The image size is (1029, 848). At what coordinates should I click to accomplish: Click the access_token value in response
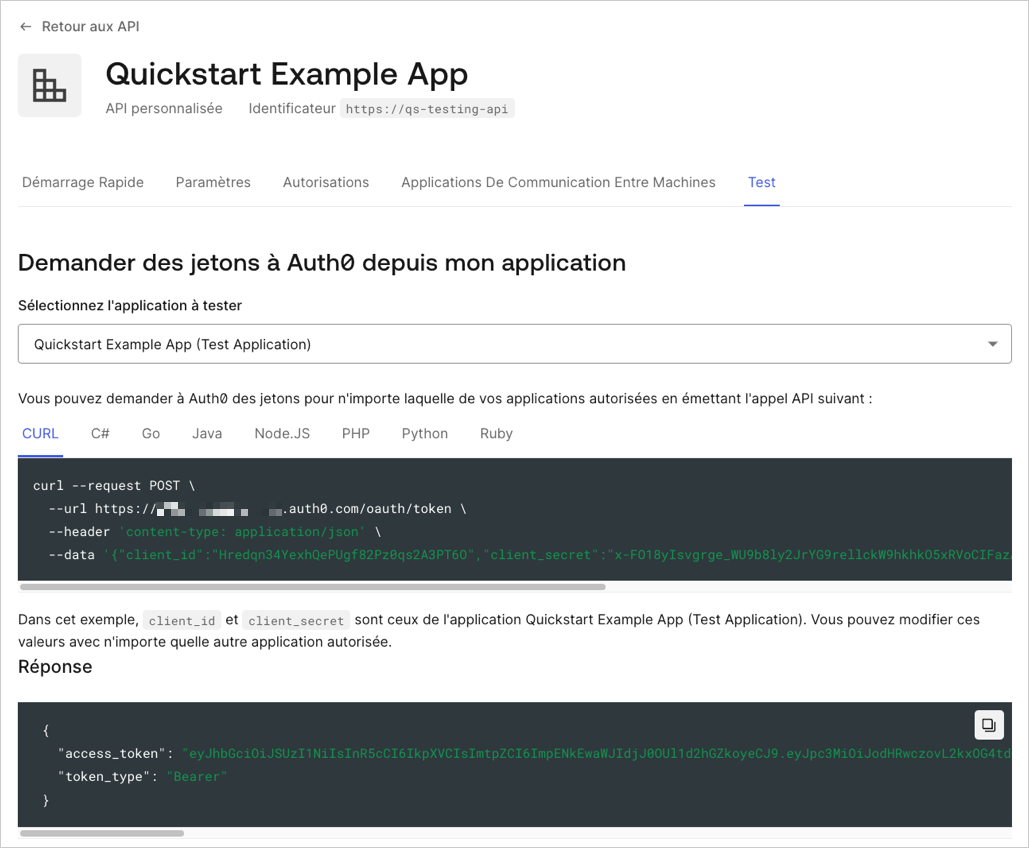[x=597, y=753]
